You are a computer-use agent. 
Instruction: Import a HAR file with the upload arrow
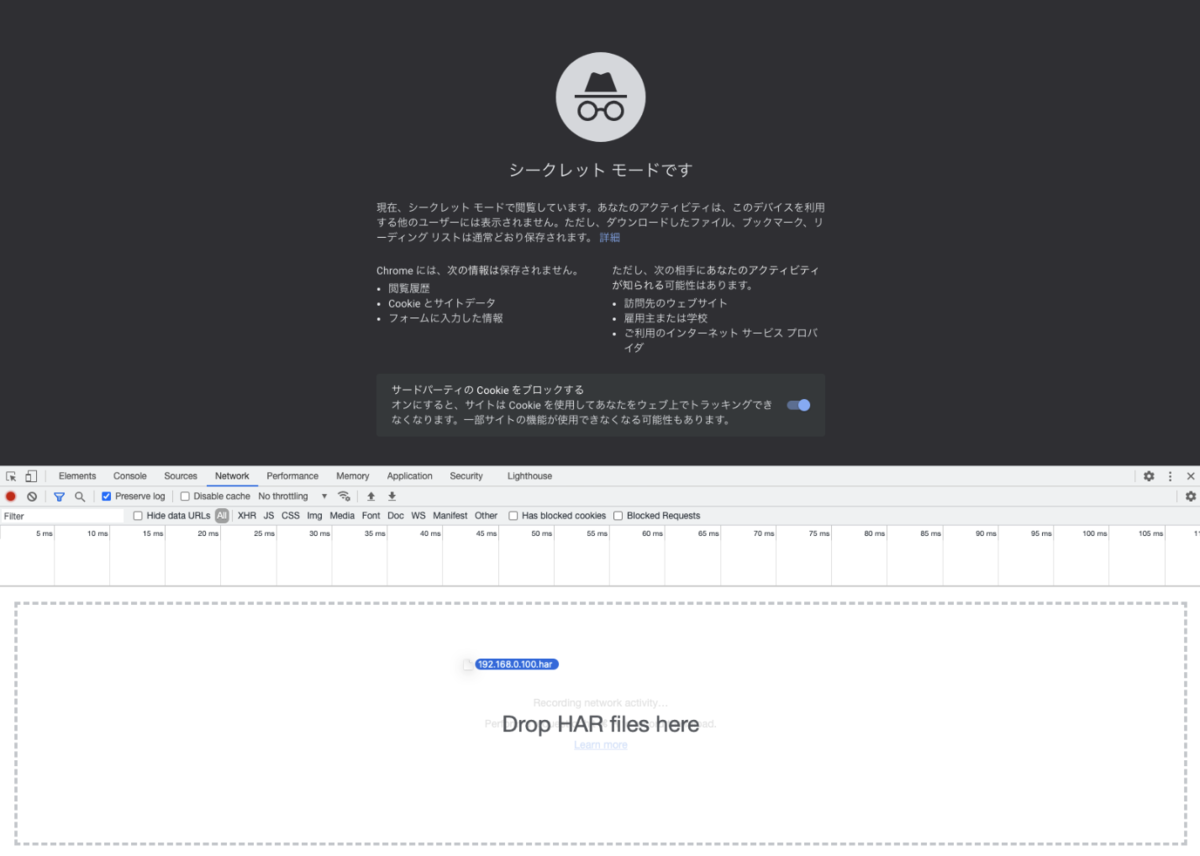[x=371, y=496]
